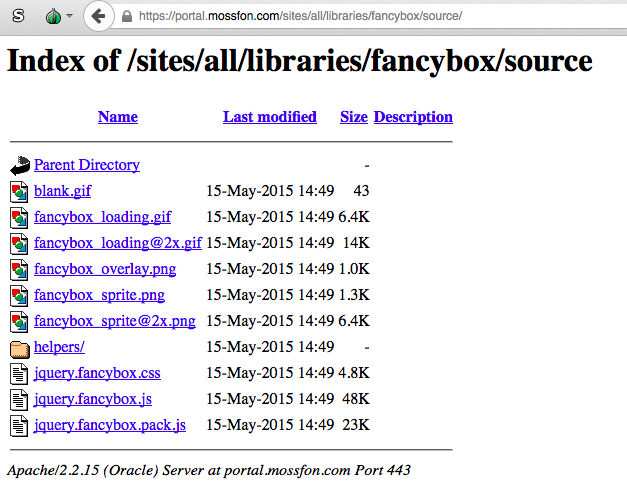Click the image icon beside blank.gif

click(19, 192)
